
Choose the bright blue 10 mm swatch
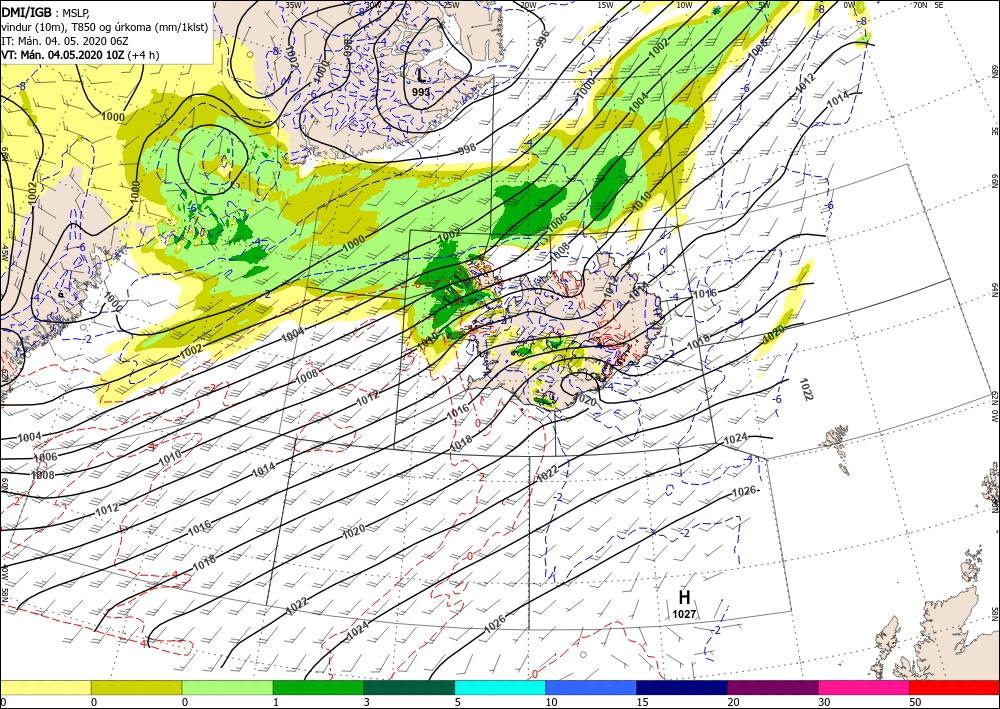click(591, 687)
